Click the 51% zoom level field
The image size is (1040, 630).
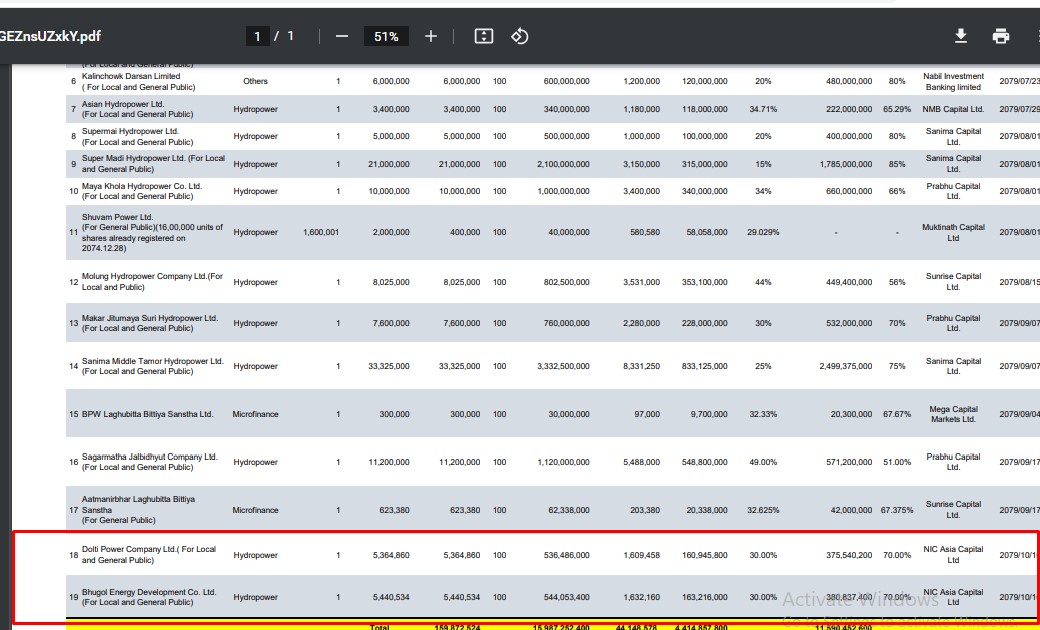(386, 36)
